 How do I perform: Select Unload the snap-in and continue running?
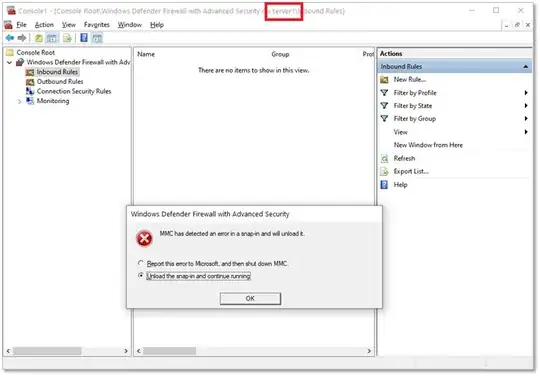coord(194,276)
